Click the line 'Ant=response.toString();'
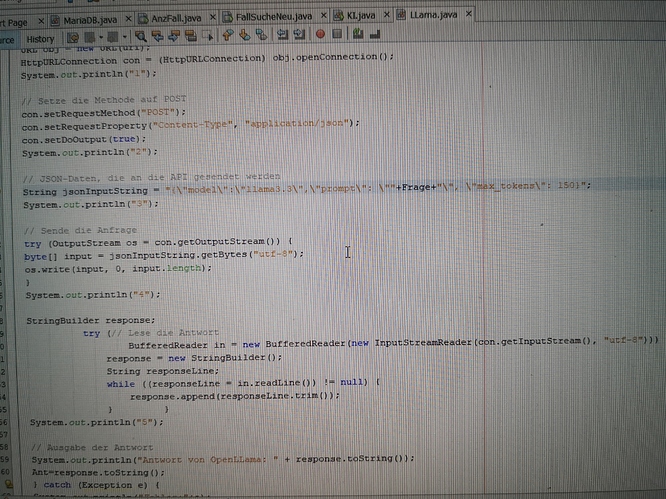Screen dimensions: 666x499 click(98, 472)
